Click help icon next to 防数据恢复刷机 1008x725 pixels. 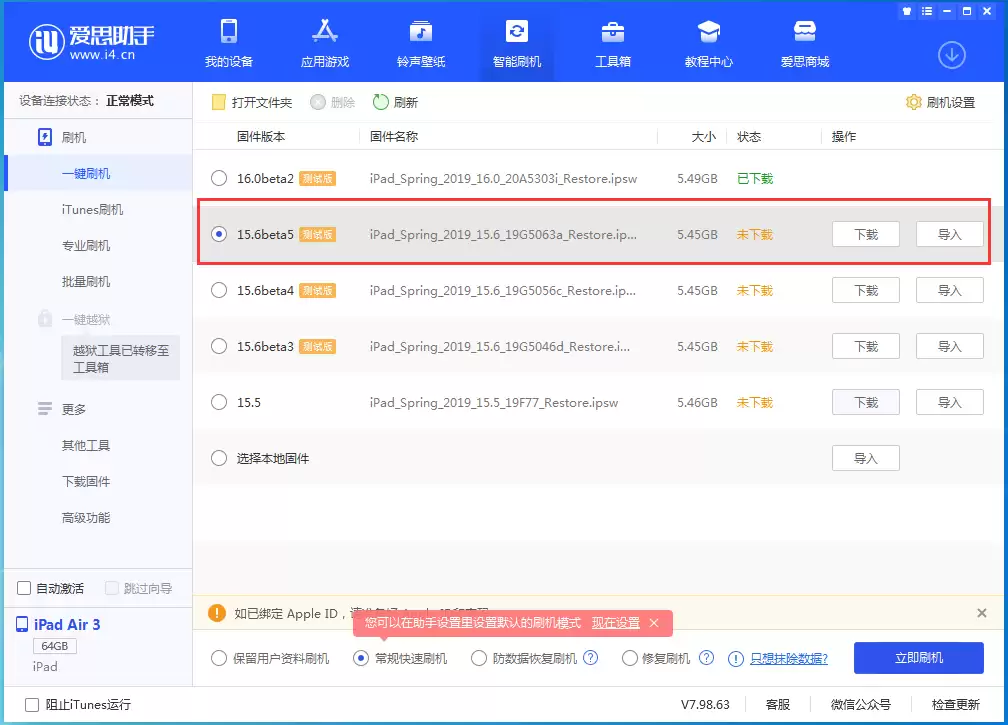click(x=590, y=658)
